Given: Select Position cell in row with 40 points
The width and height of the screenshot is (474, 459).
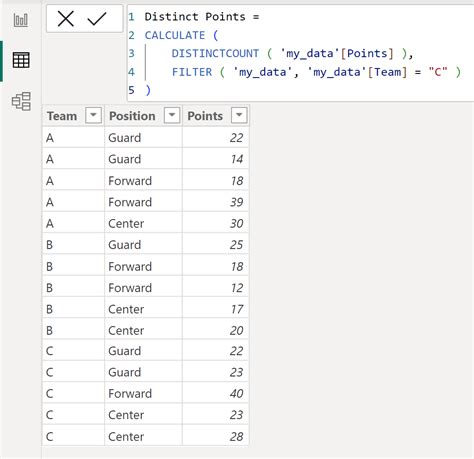Looking at the screenshot, I should coord(143,393).
